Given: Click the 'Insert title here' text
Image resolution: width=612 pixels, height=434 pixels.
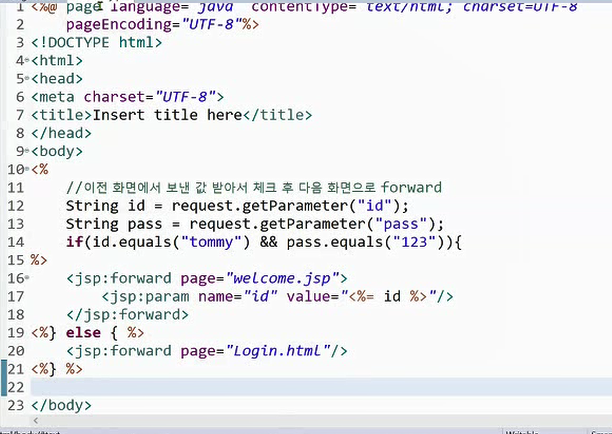Looking at the screenshot, I should [167, 115].
